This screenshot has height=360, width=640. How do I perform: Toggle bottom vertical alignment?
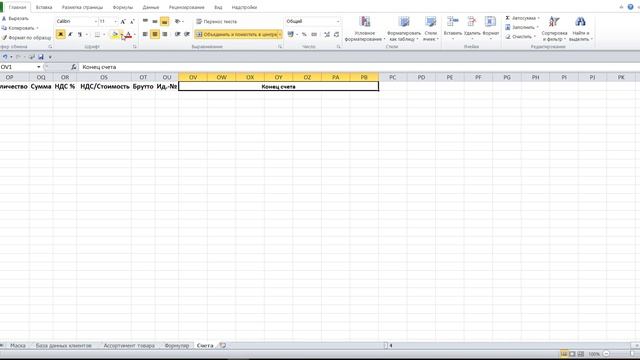(x=164, y=21)
